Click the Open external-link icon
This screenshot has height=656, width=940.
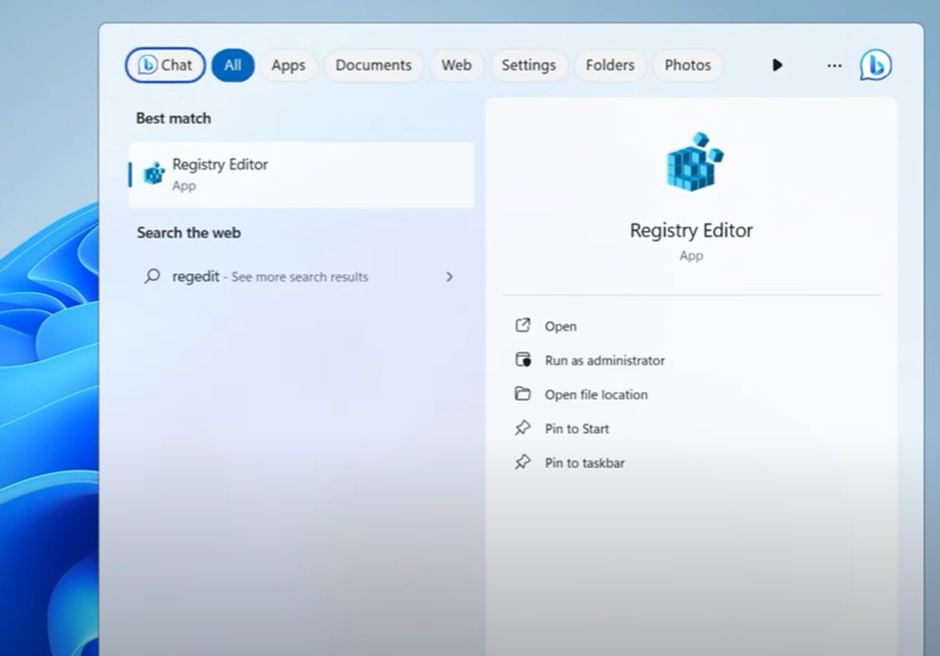point(524,326)
